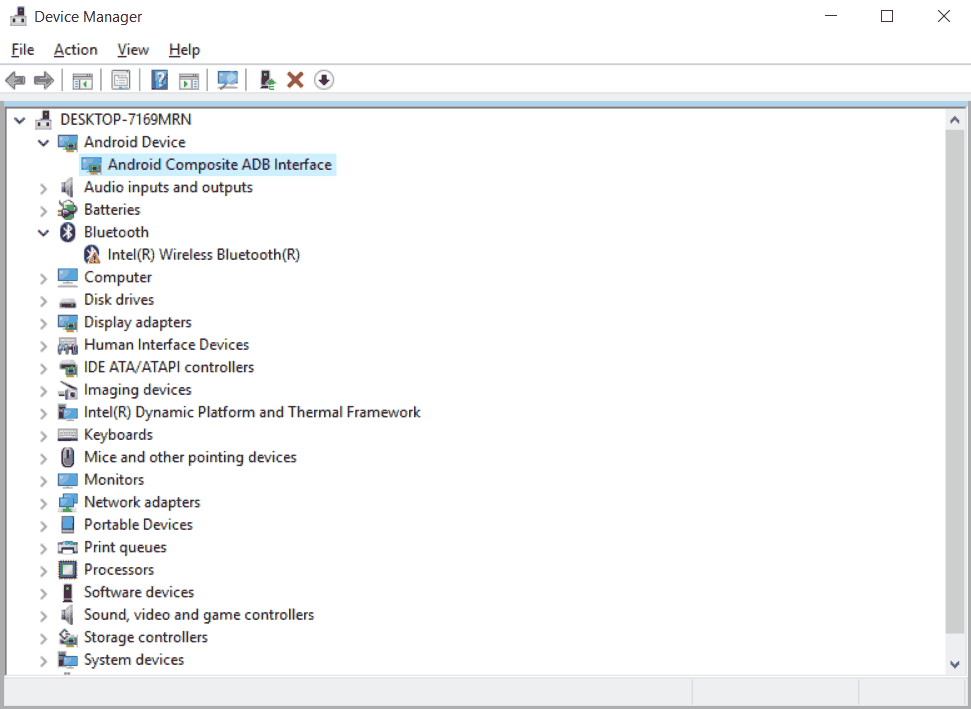Click the Batteries category icon
Image resolution: width=971 pixels, height=709 pixels.
(67, 210)
